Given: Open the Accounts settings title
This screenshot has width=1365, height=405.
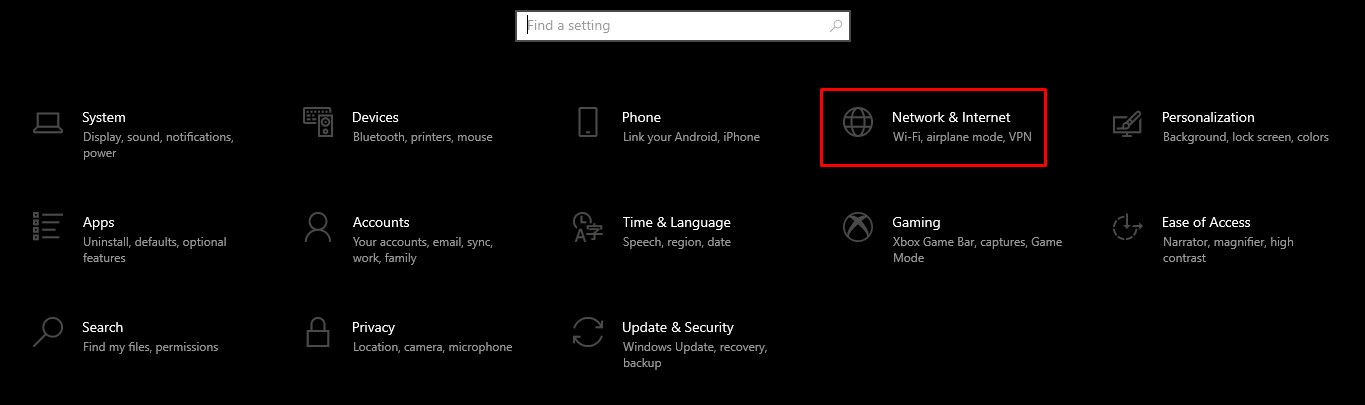Looking at the screenshot, I should [x=381, y=222].
